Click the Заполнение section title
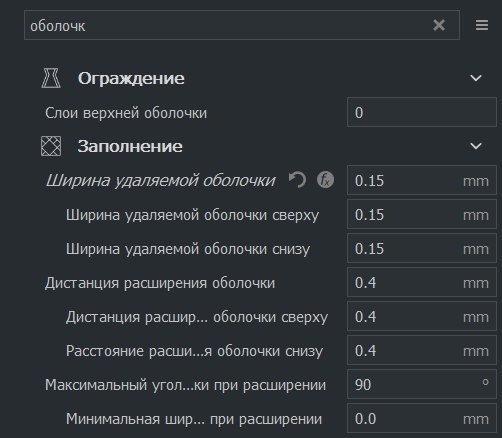 click(x=130, y=146)
